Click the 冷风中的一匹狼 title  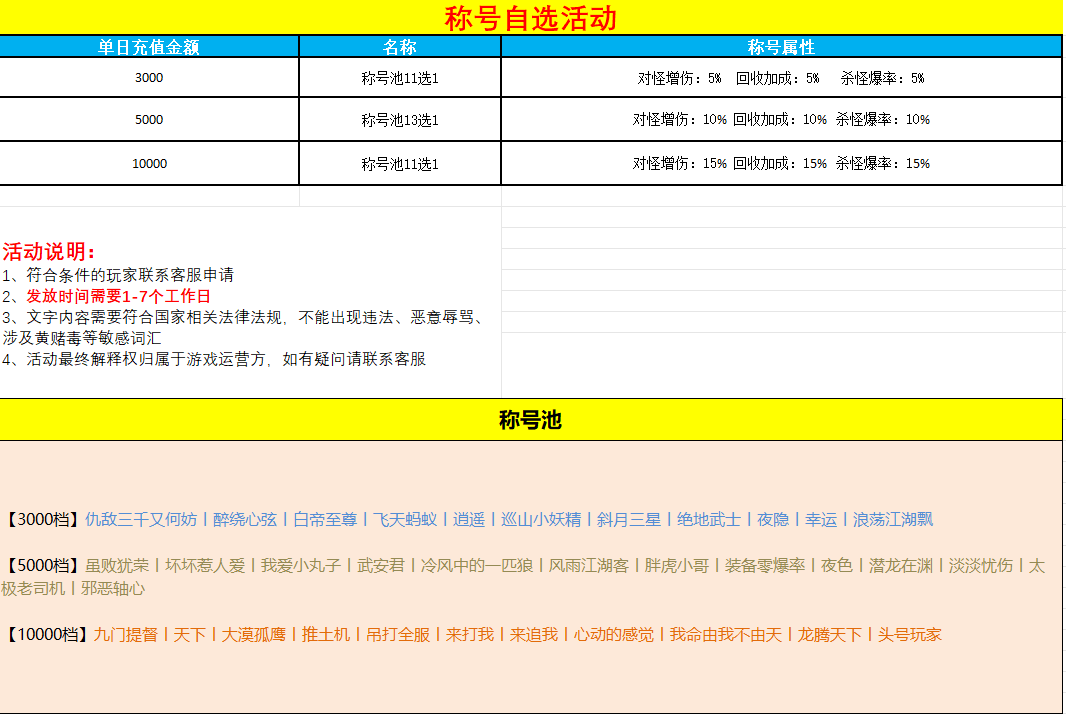pyautogui.click(x=477, y=566)
